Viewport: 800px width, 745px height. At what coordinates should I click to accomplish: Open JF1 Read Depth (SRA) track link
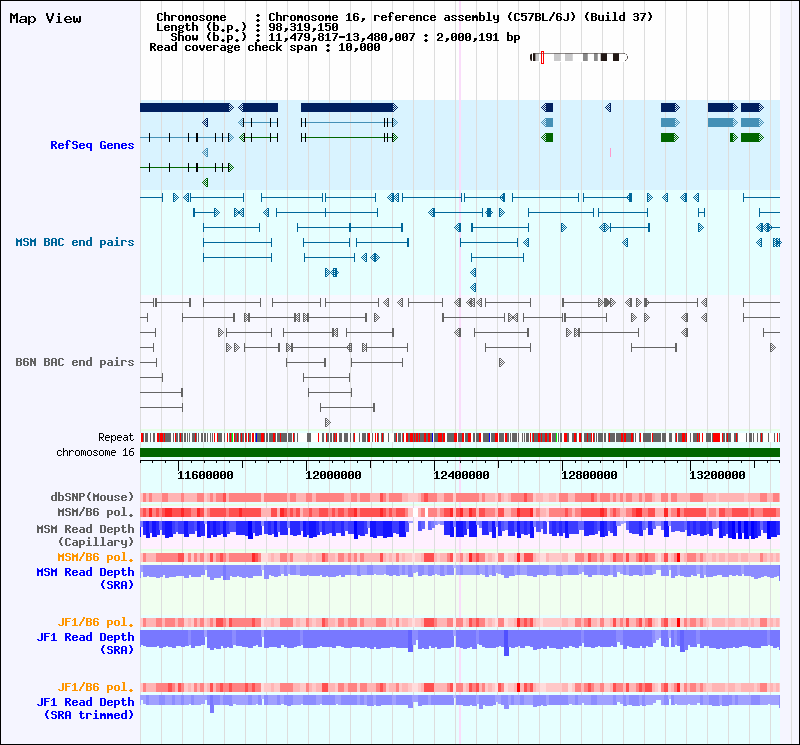pyautogui.click(x=85, y=643)
